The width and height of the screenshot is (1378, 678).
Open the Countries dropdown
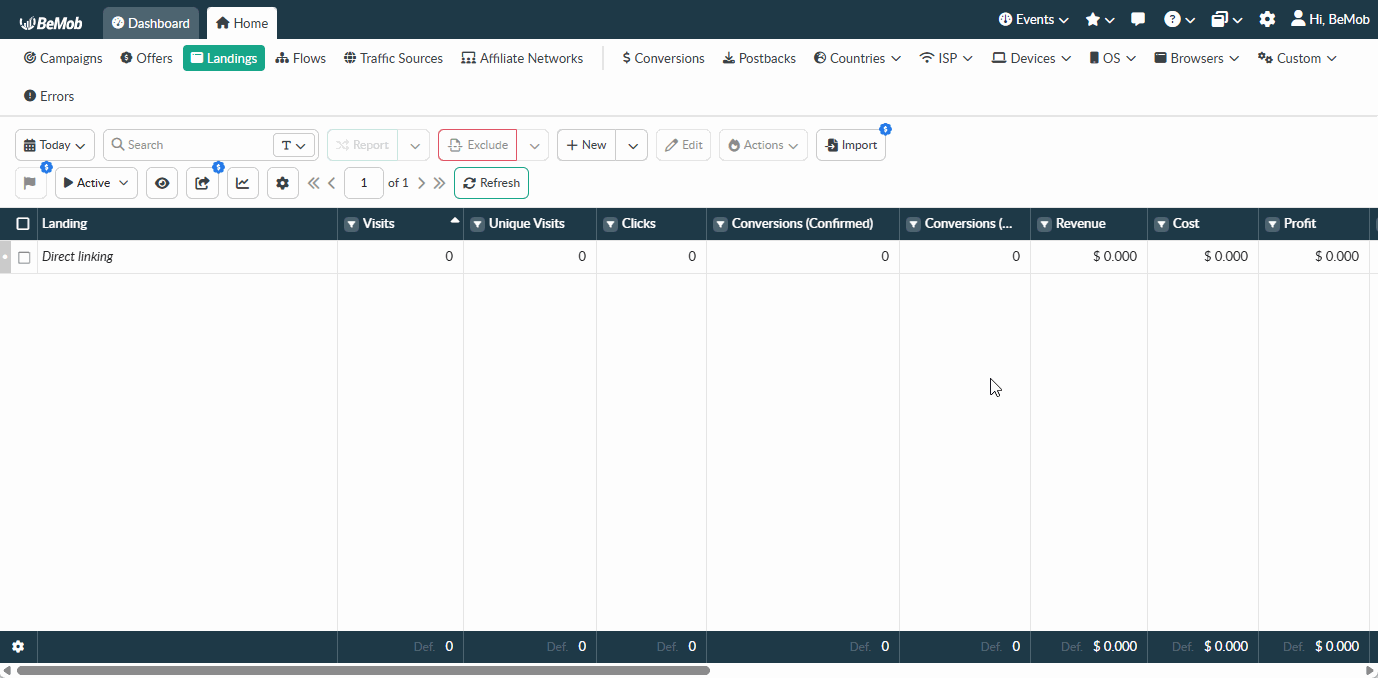tap(857, 58)
